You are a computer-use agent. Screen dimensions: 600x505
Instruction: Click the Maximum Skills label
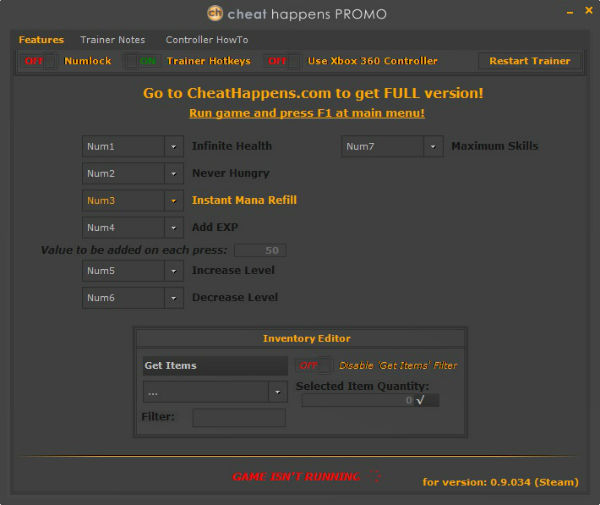(495, 146)
